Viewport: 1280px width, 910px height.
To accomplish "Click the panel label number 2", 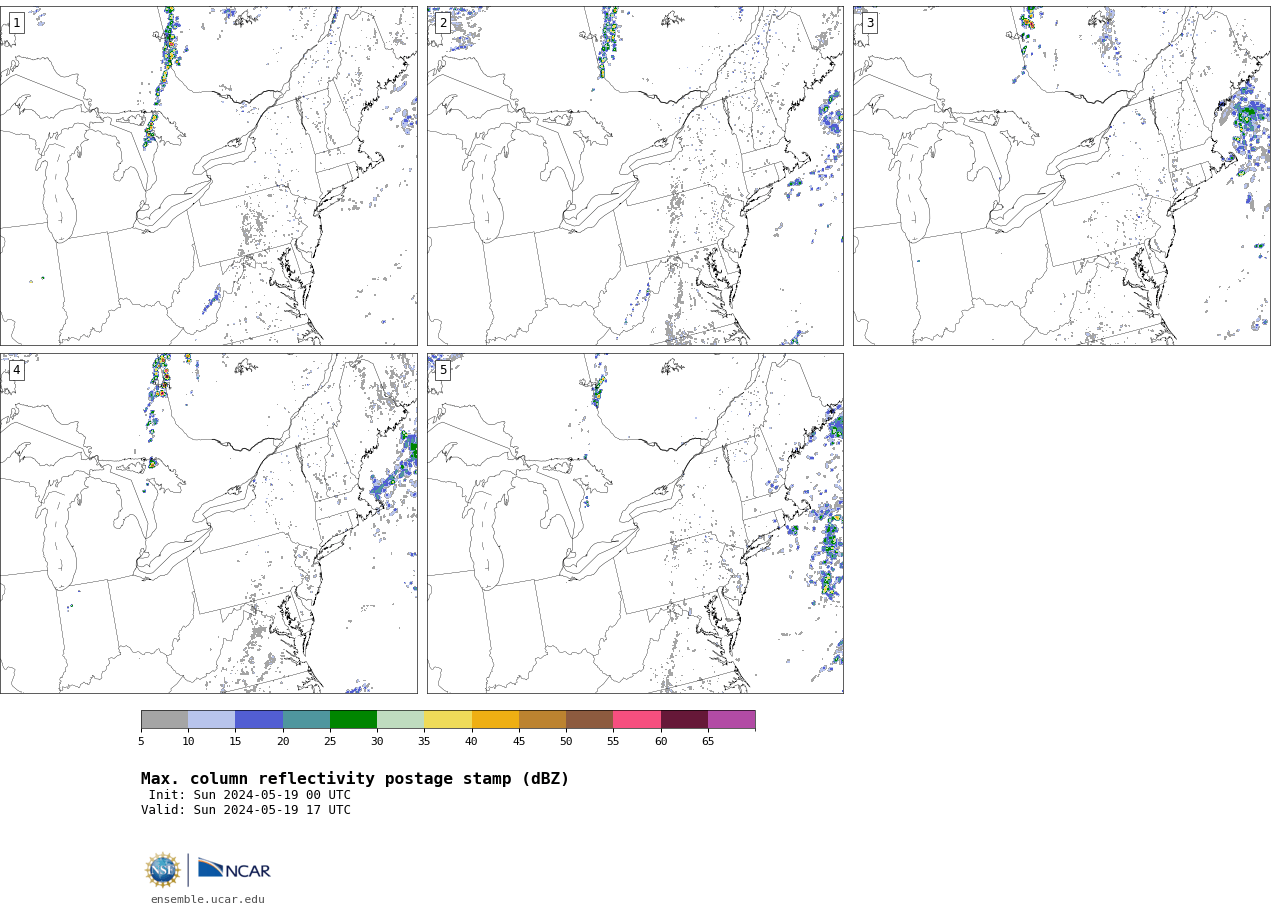I will (x=443, y=23).
